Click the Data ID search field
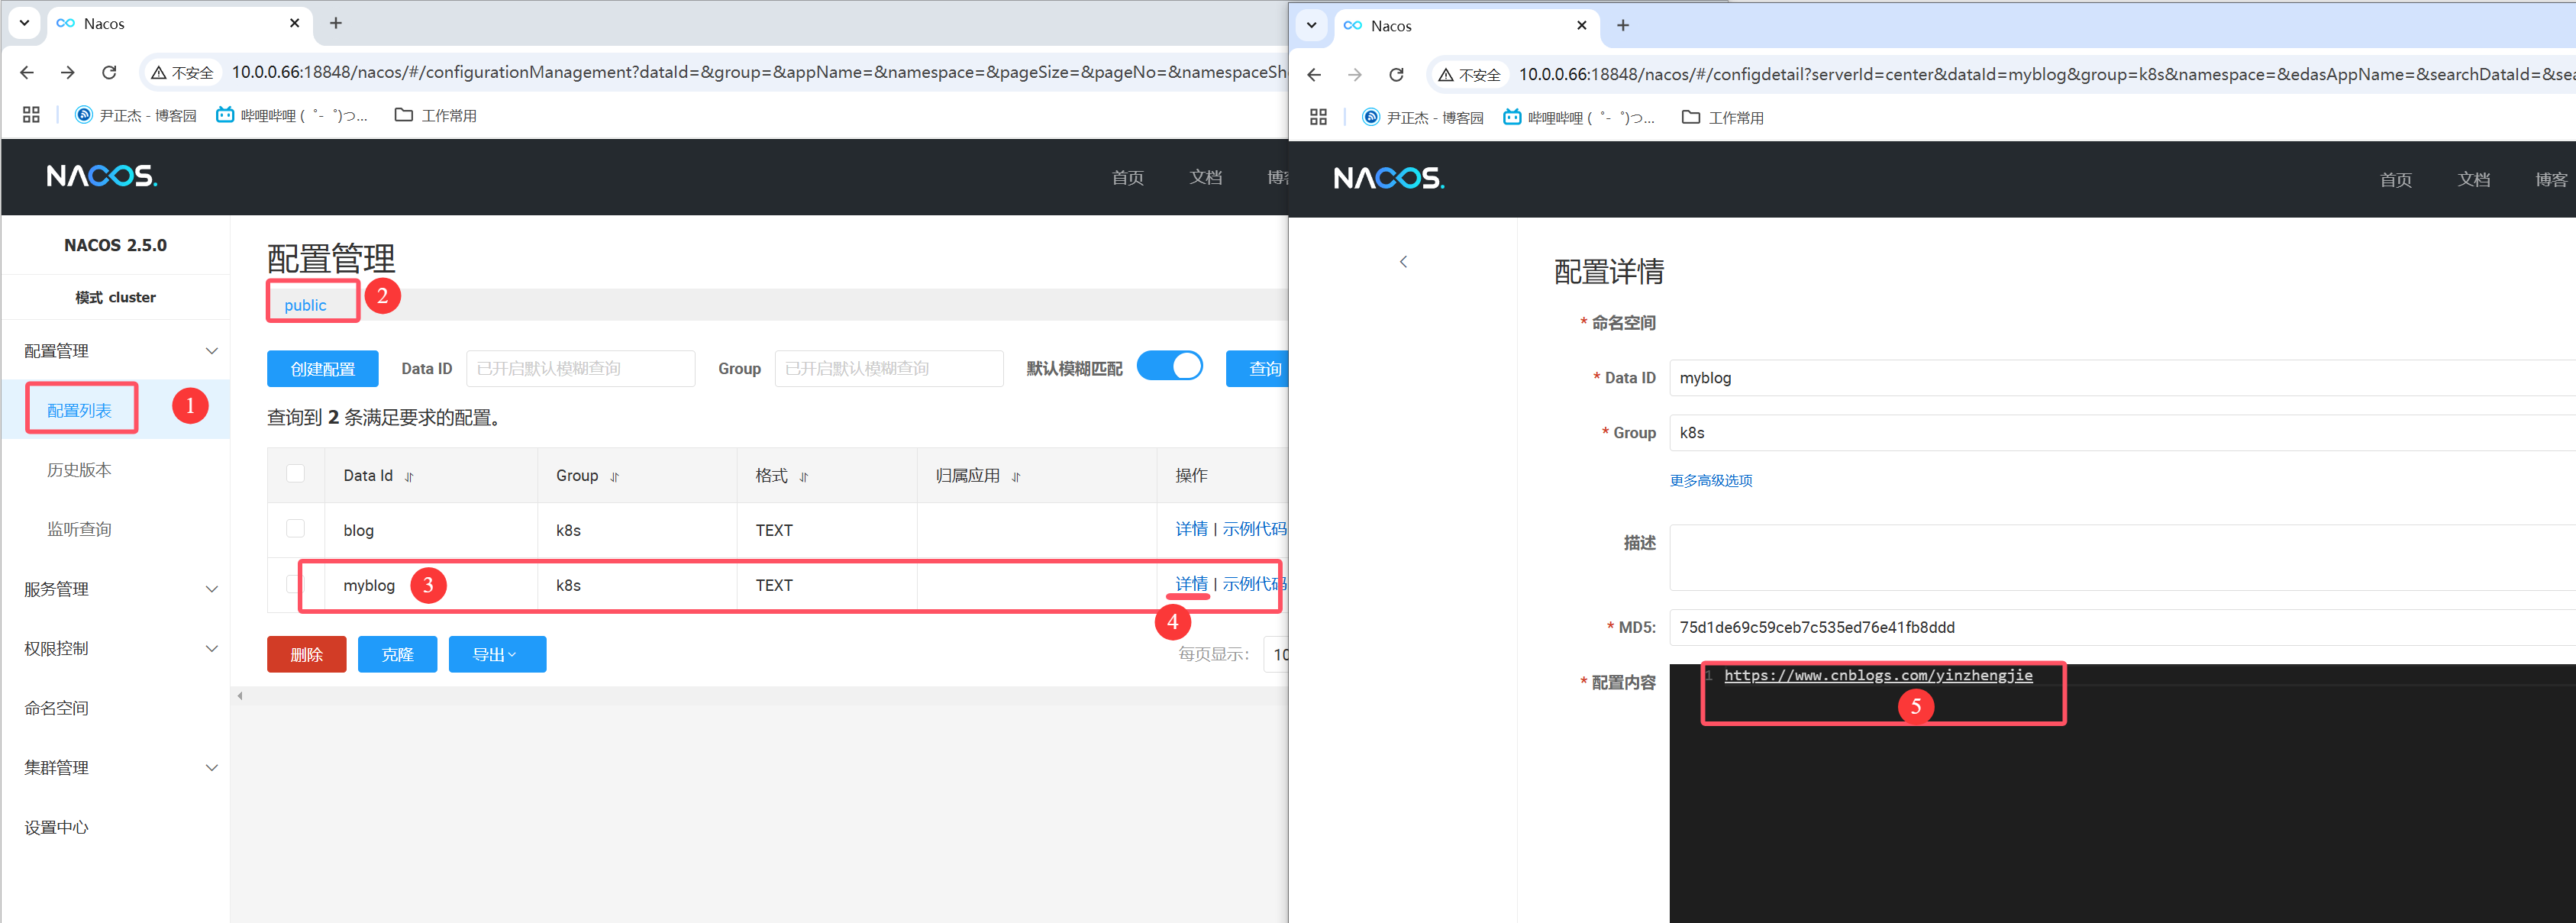Screen dimensions: 2576x923 tap(580, 369)
